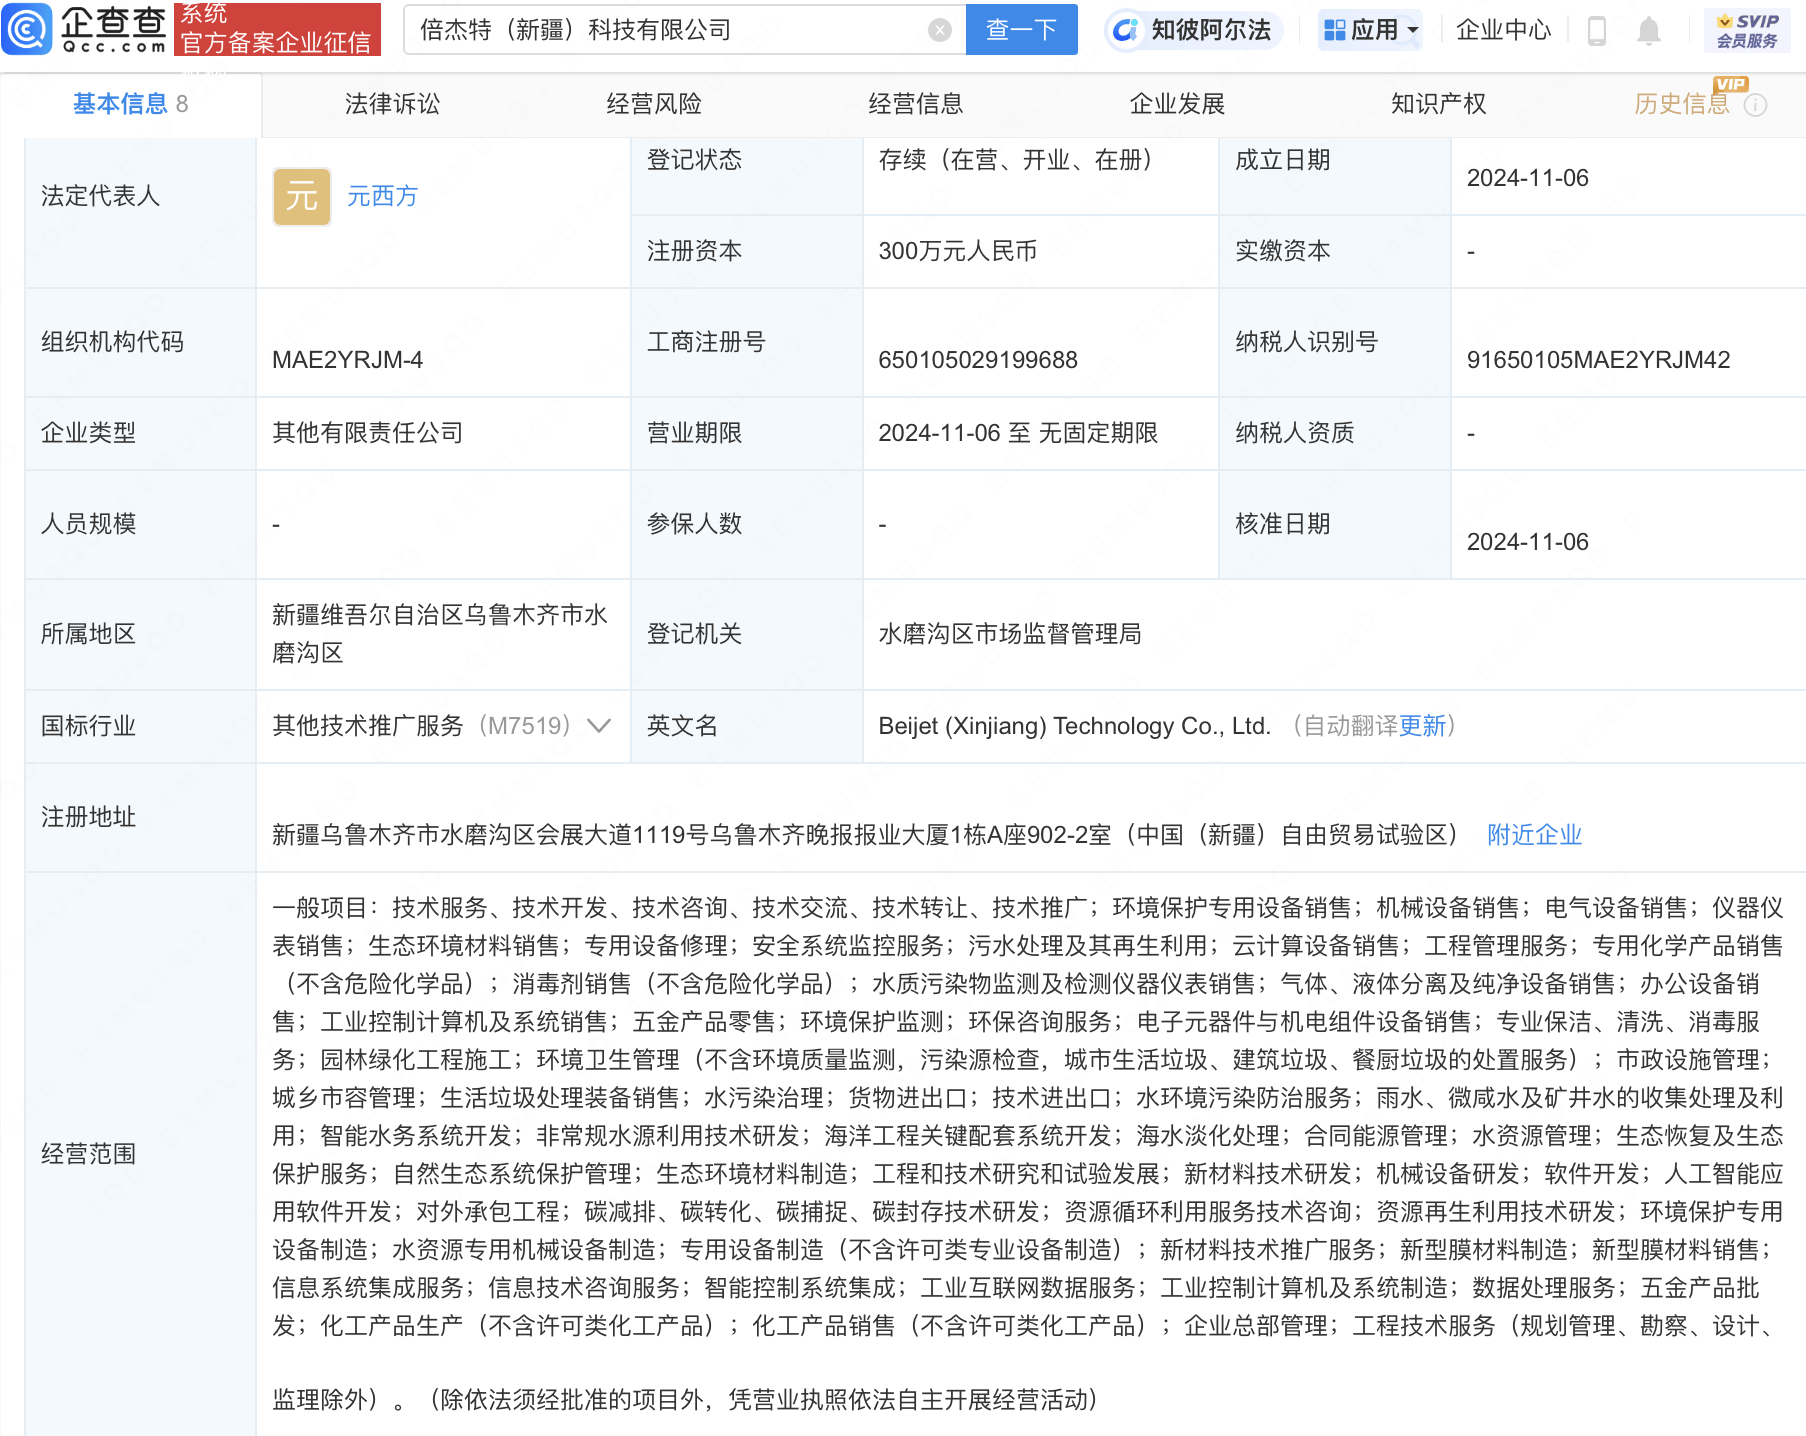Clear the search box with the X icon
This screenshot has height=1436, width=1806.
click(x=939, y=30)
